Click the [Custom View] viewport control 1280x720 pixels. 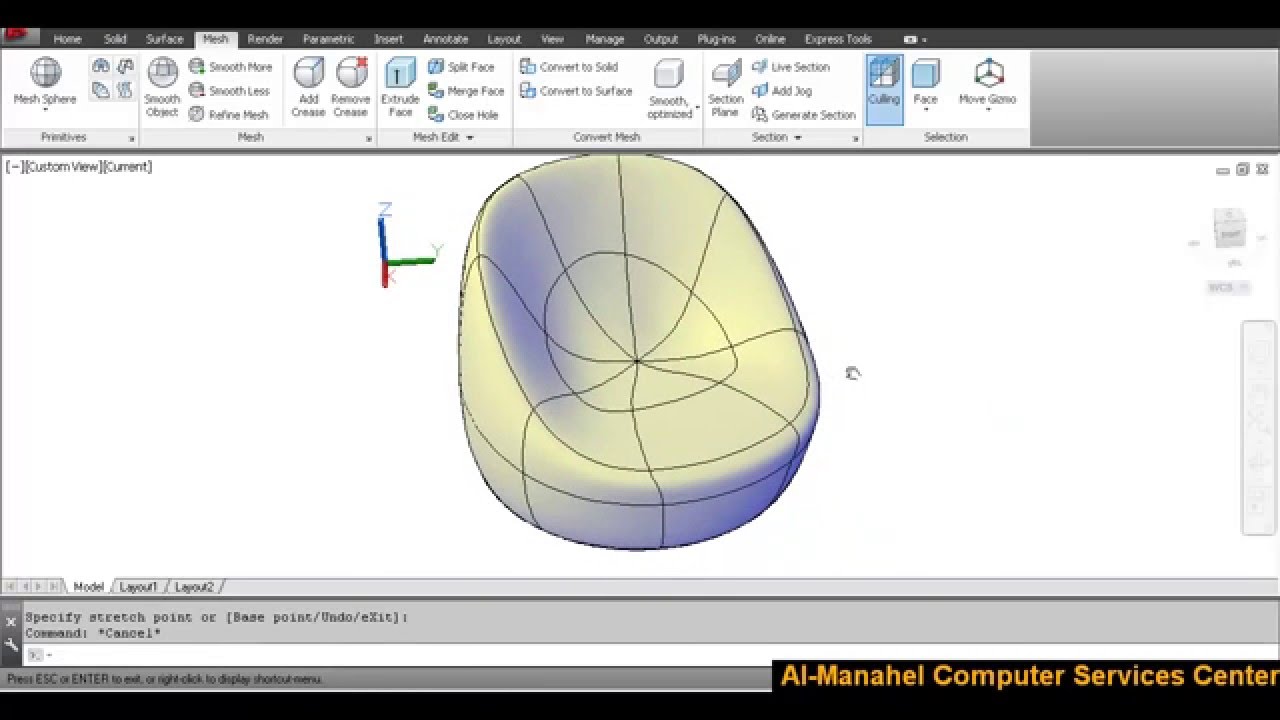[62, 167]
